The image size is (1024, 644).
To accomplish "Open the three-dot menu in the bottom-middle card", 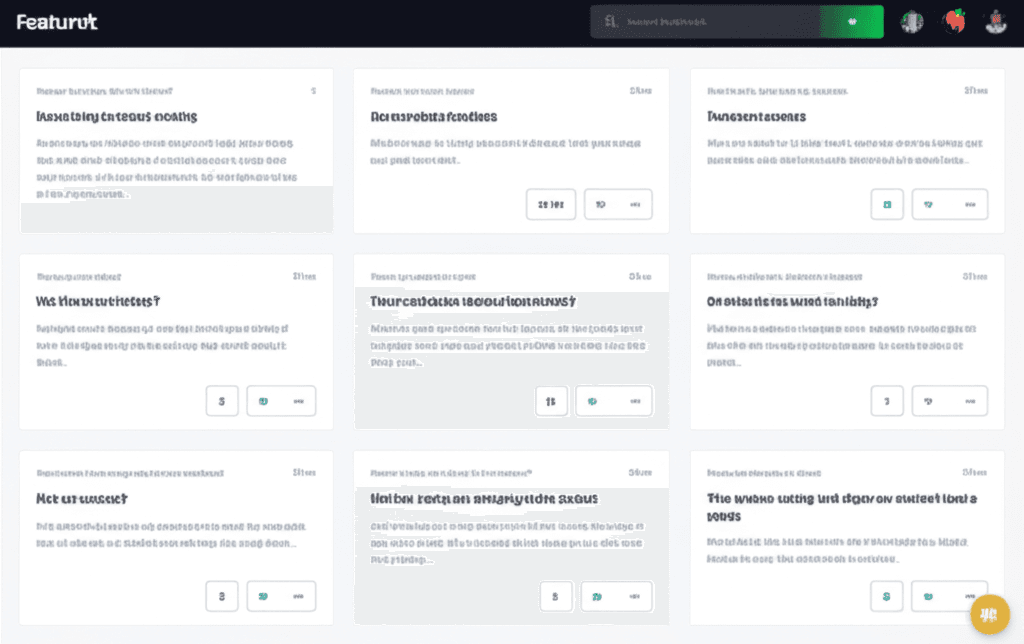I will pos(635,596).
